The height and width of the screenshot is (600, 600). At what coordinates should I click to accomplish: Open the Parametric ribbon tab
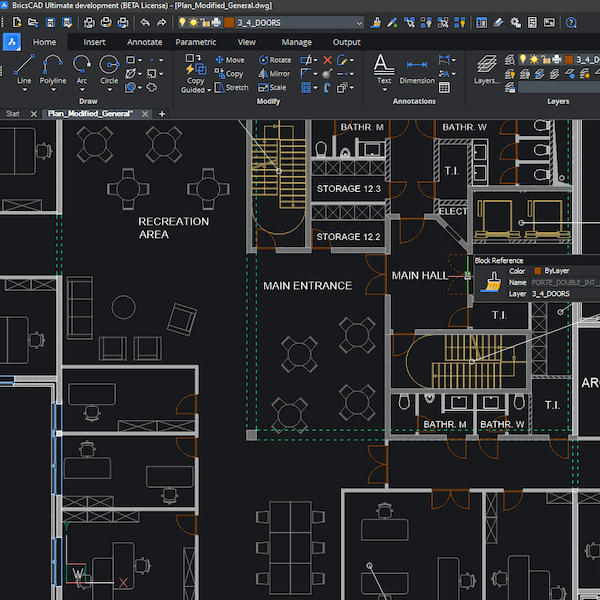(195, 42)
